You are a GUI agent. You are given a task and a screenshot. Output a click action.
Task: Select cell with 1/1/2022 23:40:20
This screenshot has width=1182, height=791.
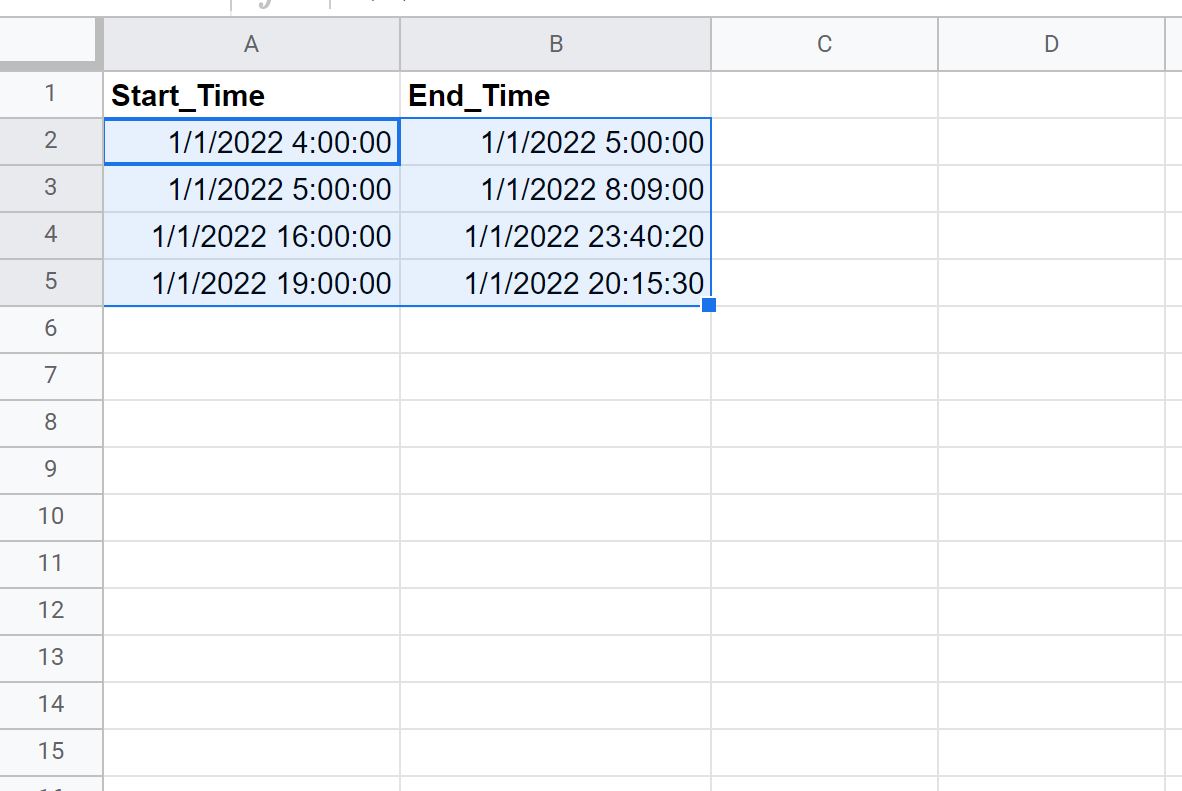point(556,236)
